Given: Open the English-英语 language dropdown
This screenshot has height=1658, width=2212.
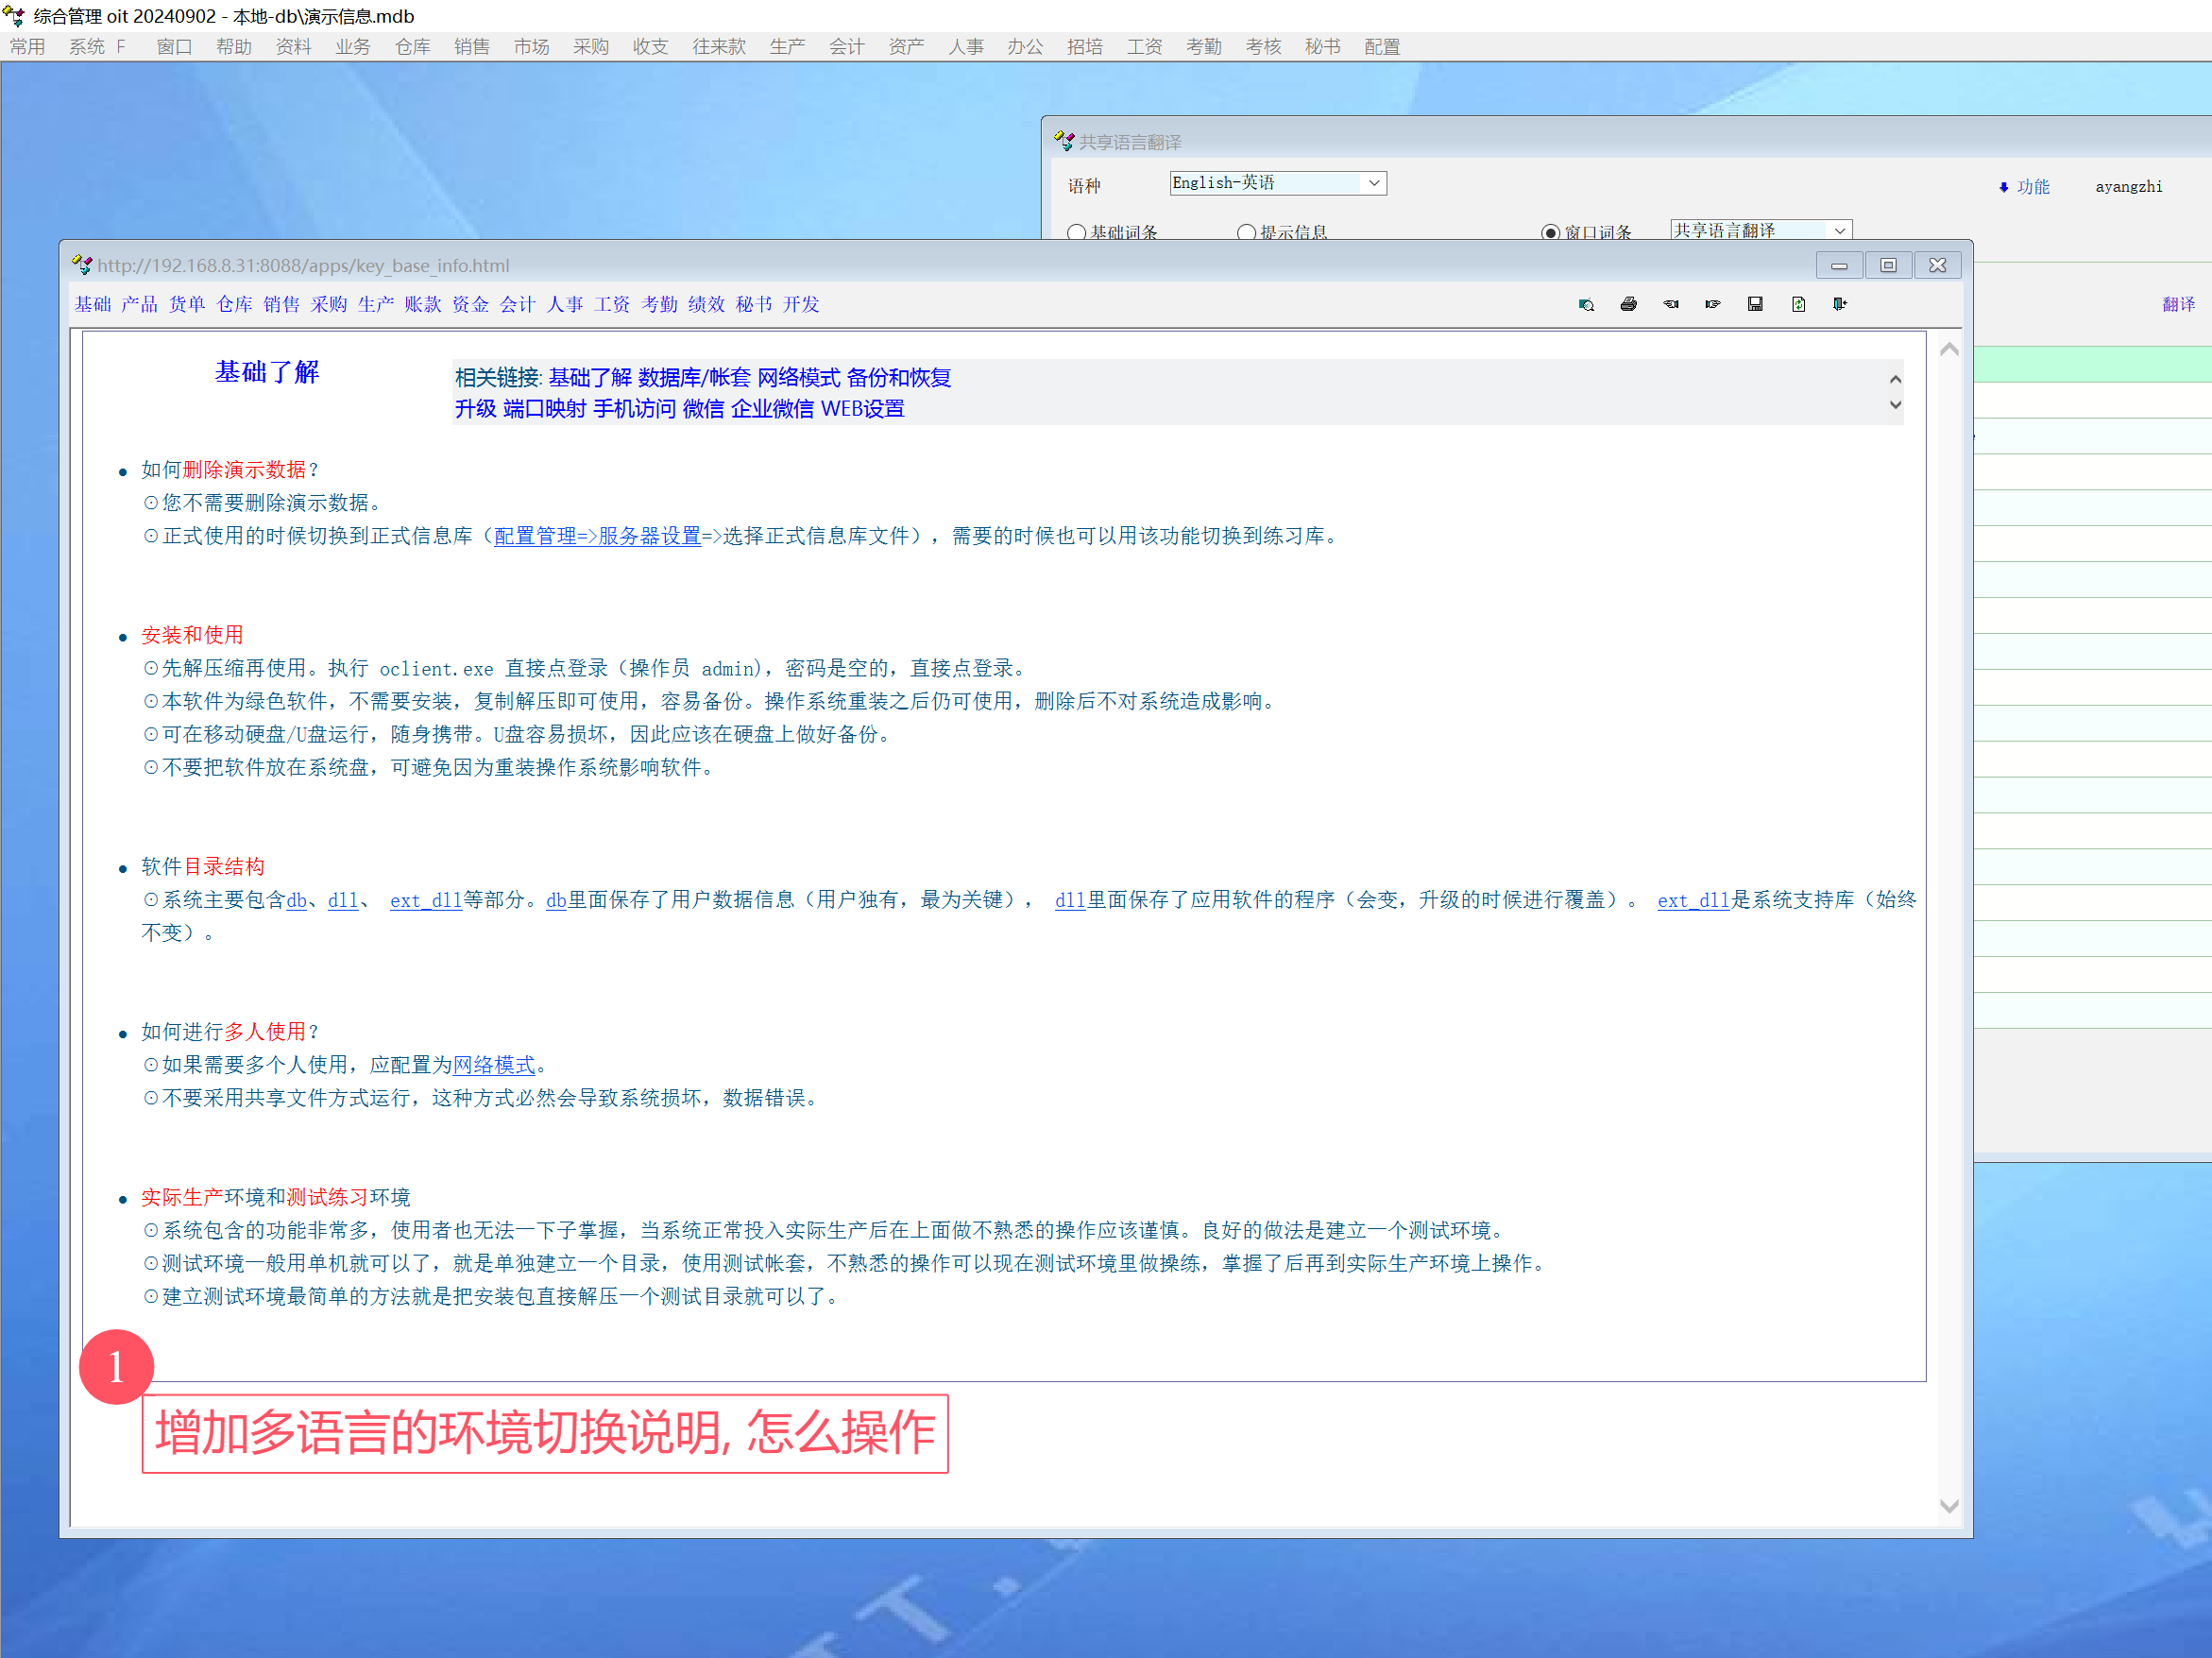Looking at the screenshot, I should click(x=1375, y=183).
